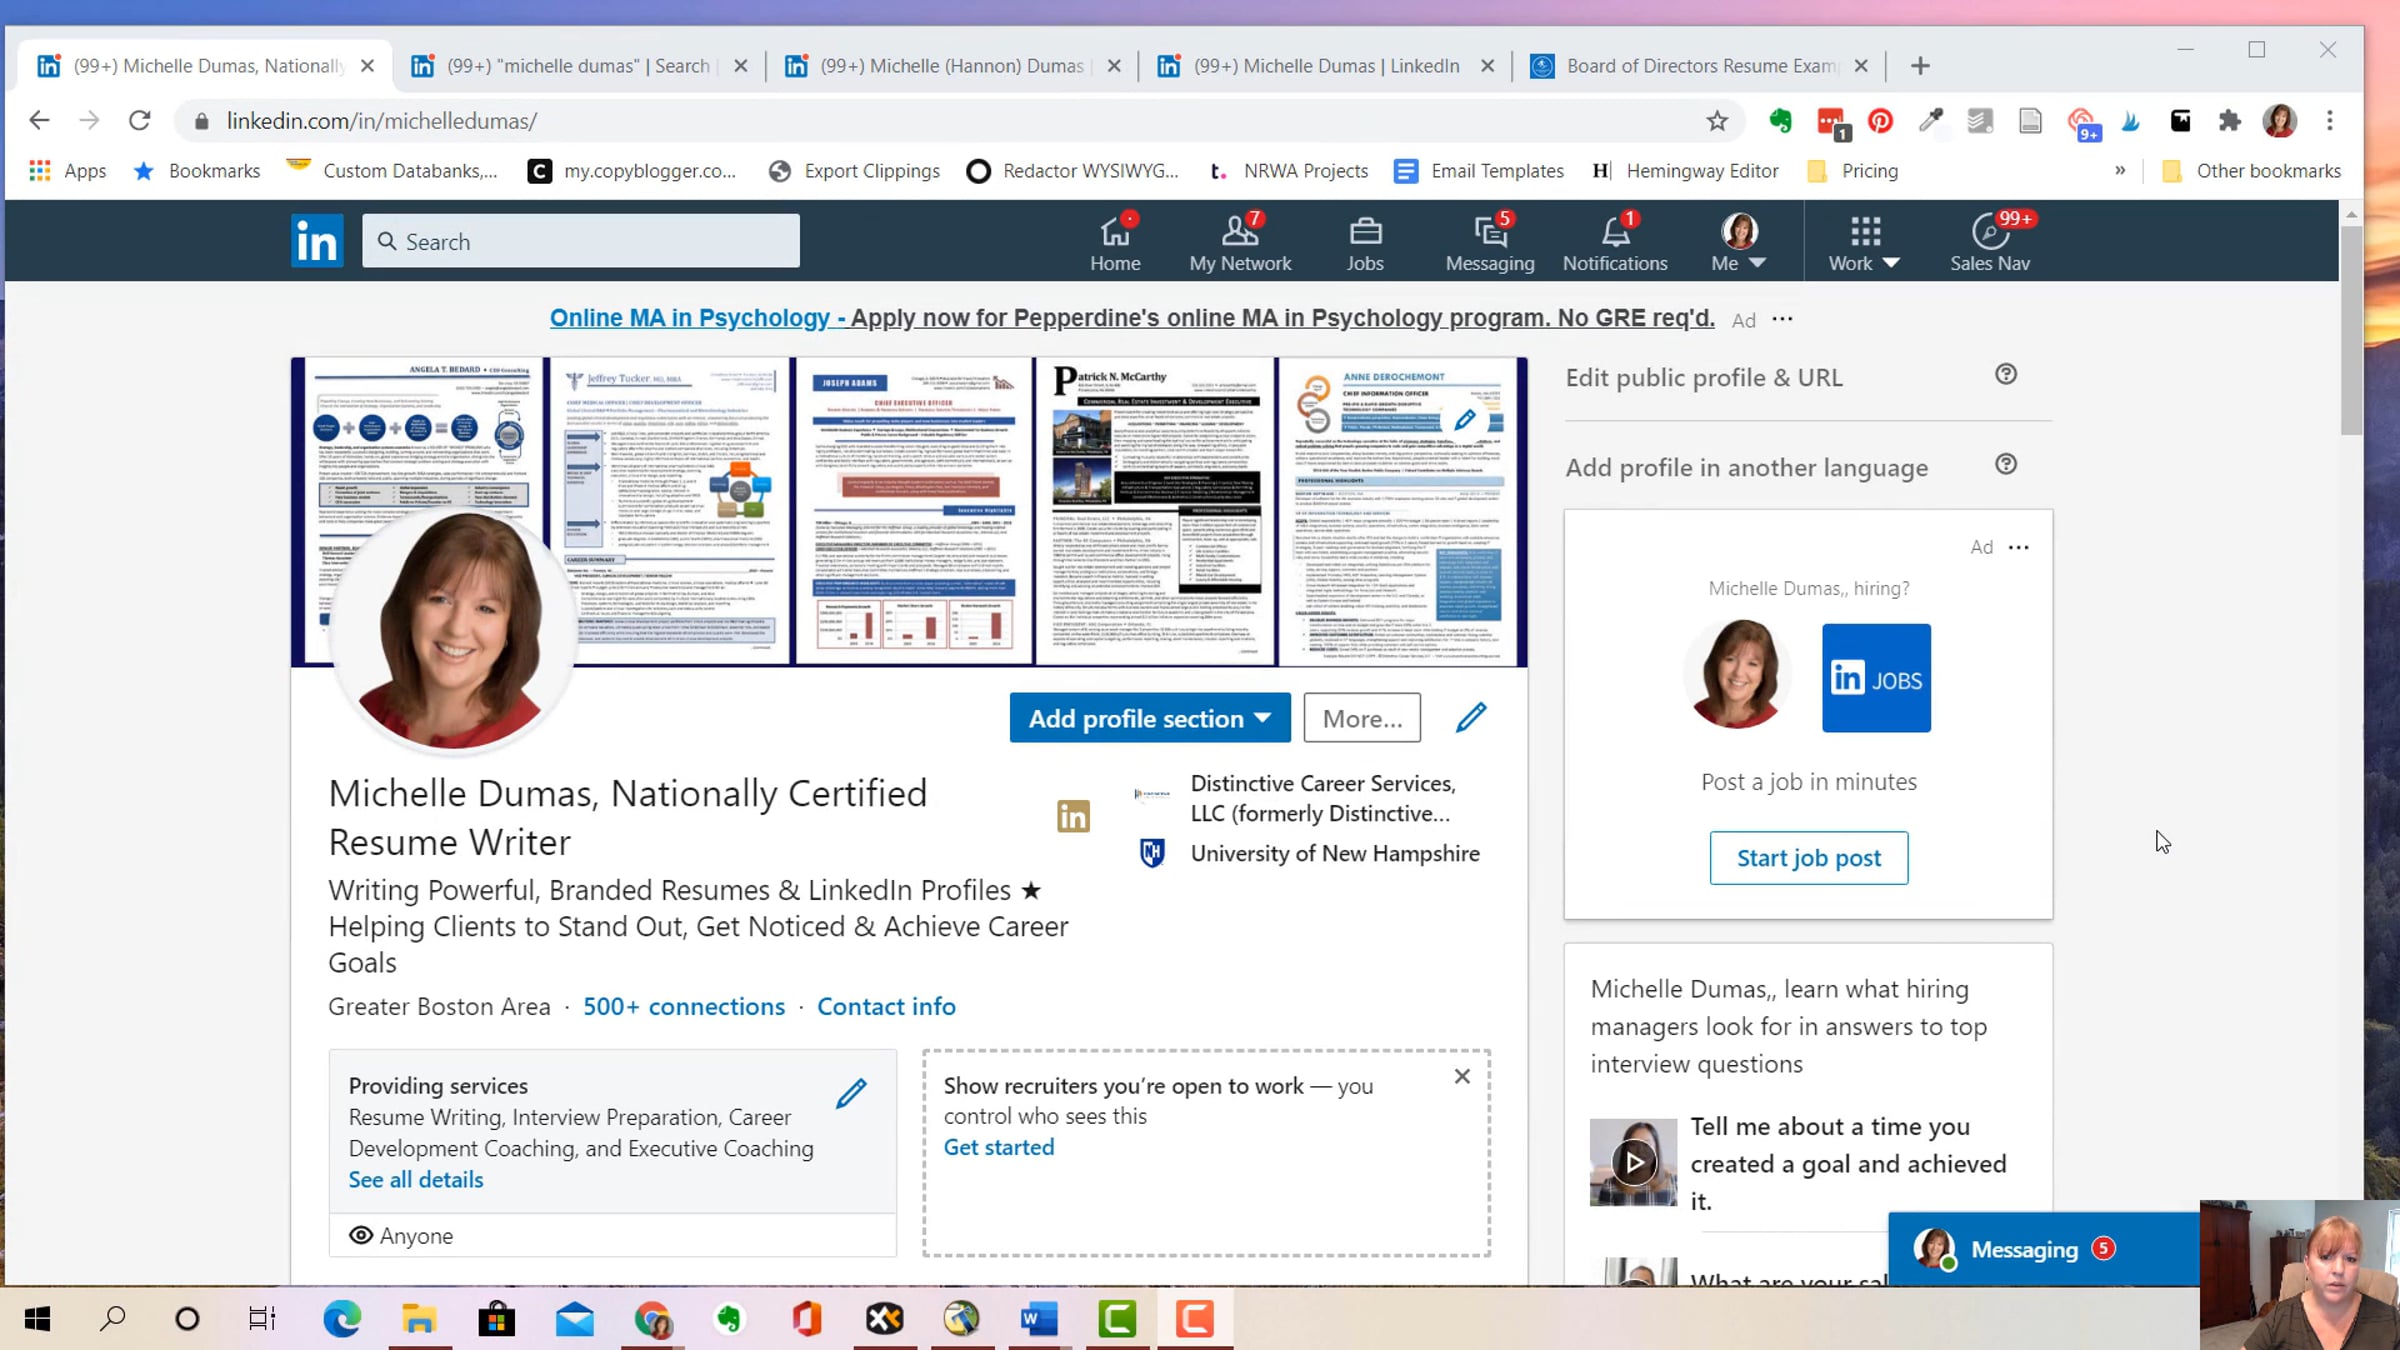Open banner ad options ellipsis
Viewport: 2400px width, 1350px height.
1782,319
